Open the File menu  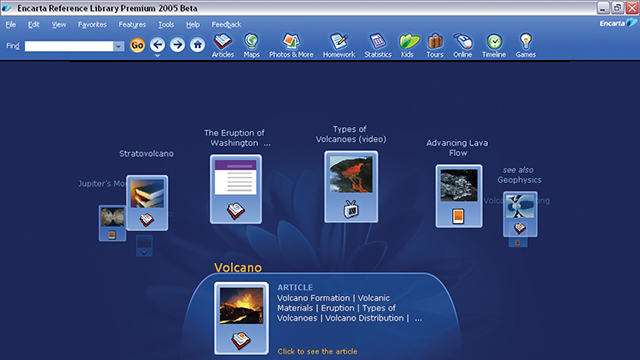11,24
